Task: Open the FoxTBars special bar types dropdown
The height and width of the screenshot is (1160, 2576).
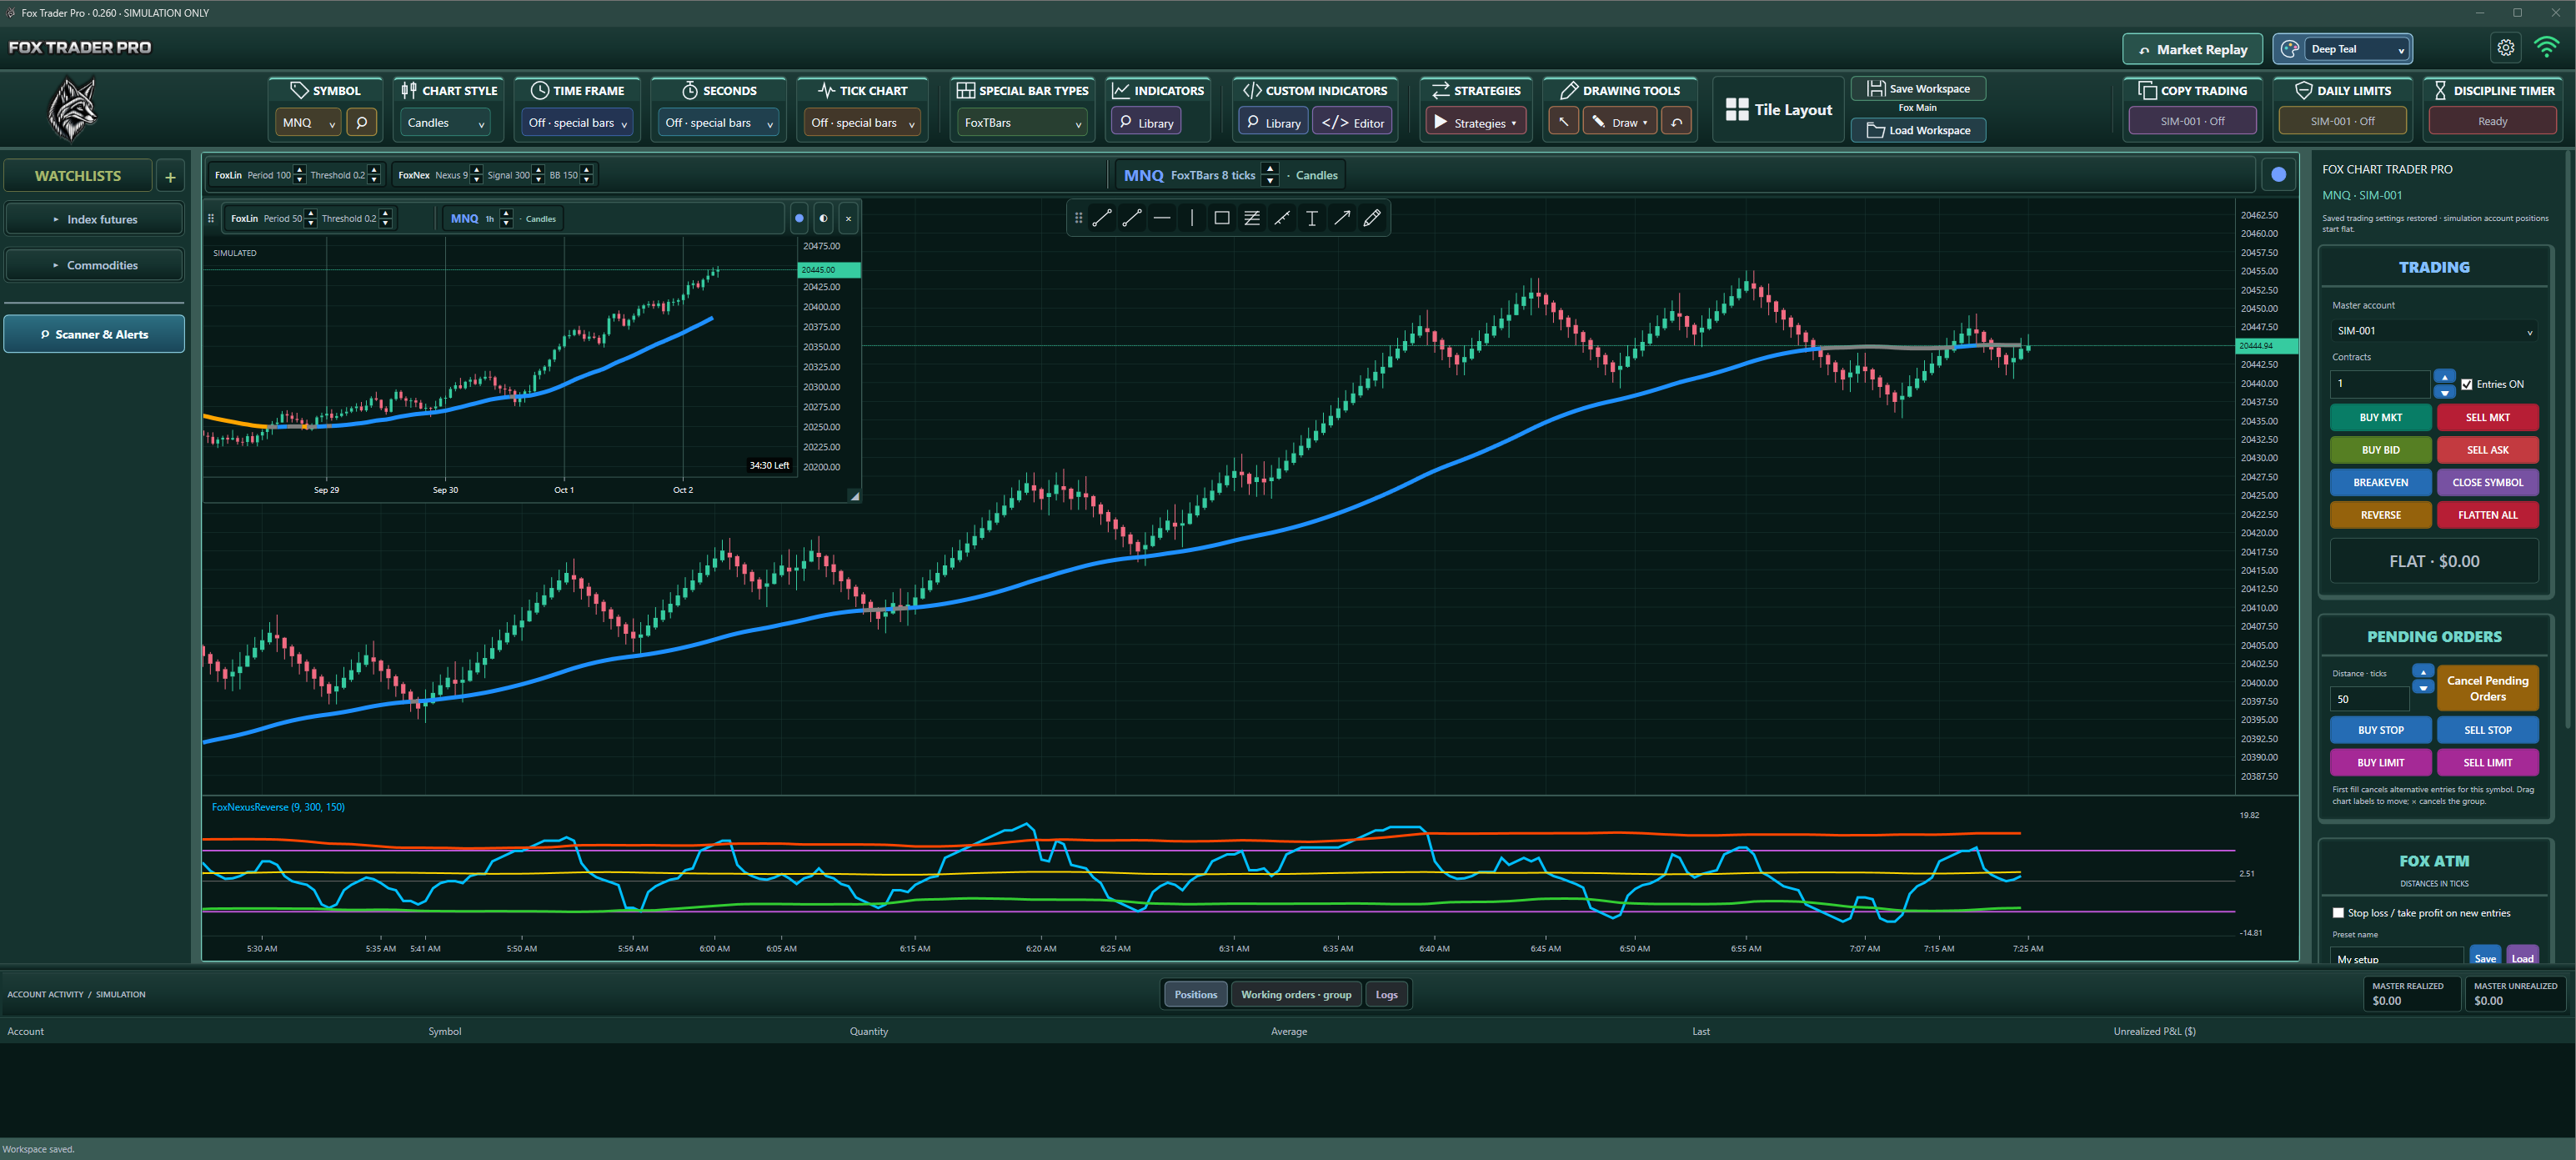Action: 1022,122
